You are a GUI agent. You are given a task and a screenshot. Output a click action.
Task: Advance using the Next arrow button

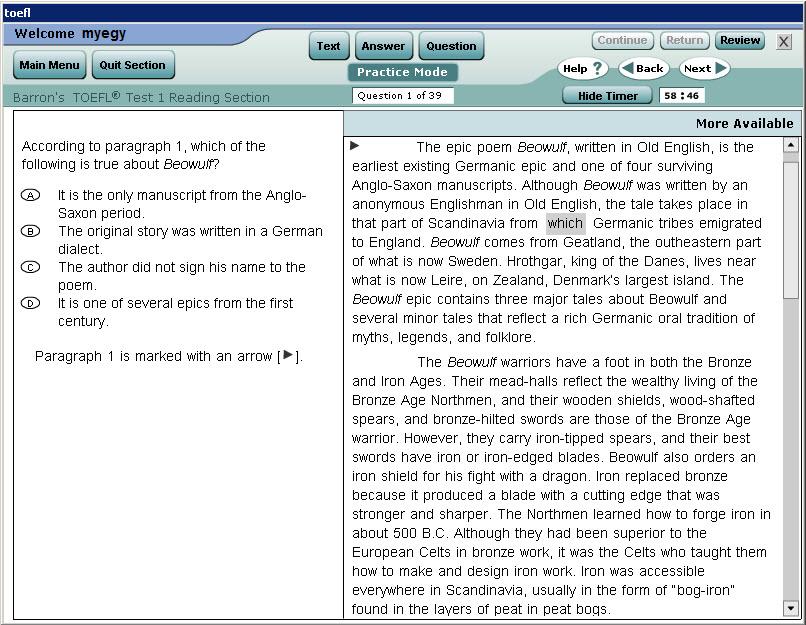coord(704,69)
